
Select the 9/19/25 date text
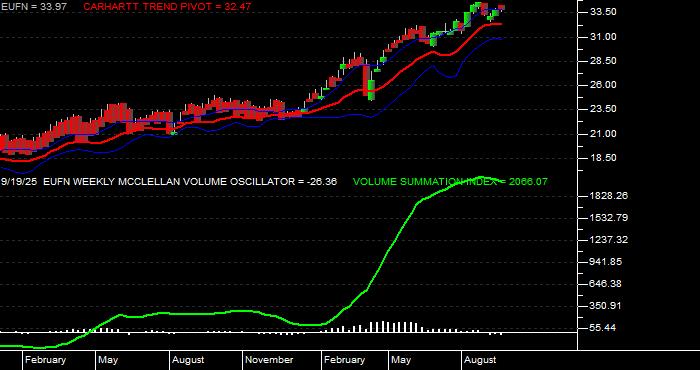point(19,182)
